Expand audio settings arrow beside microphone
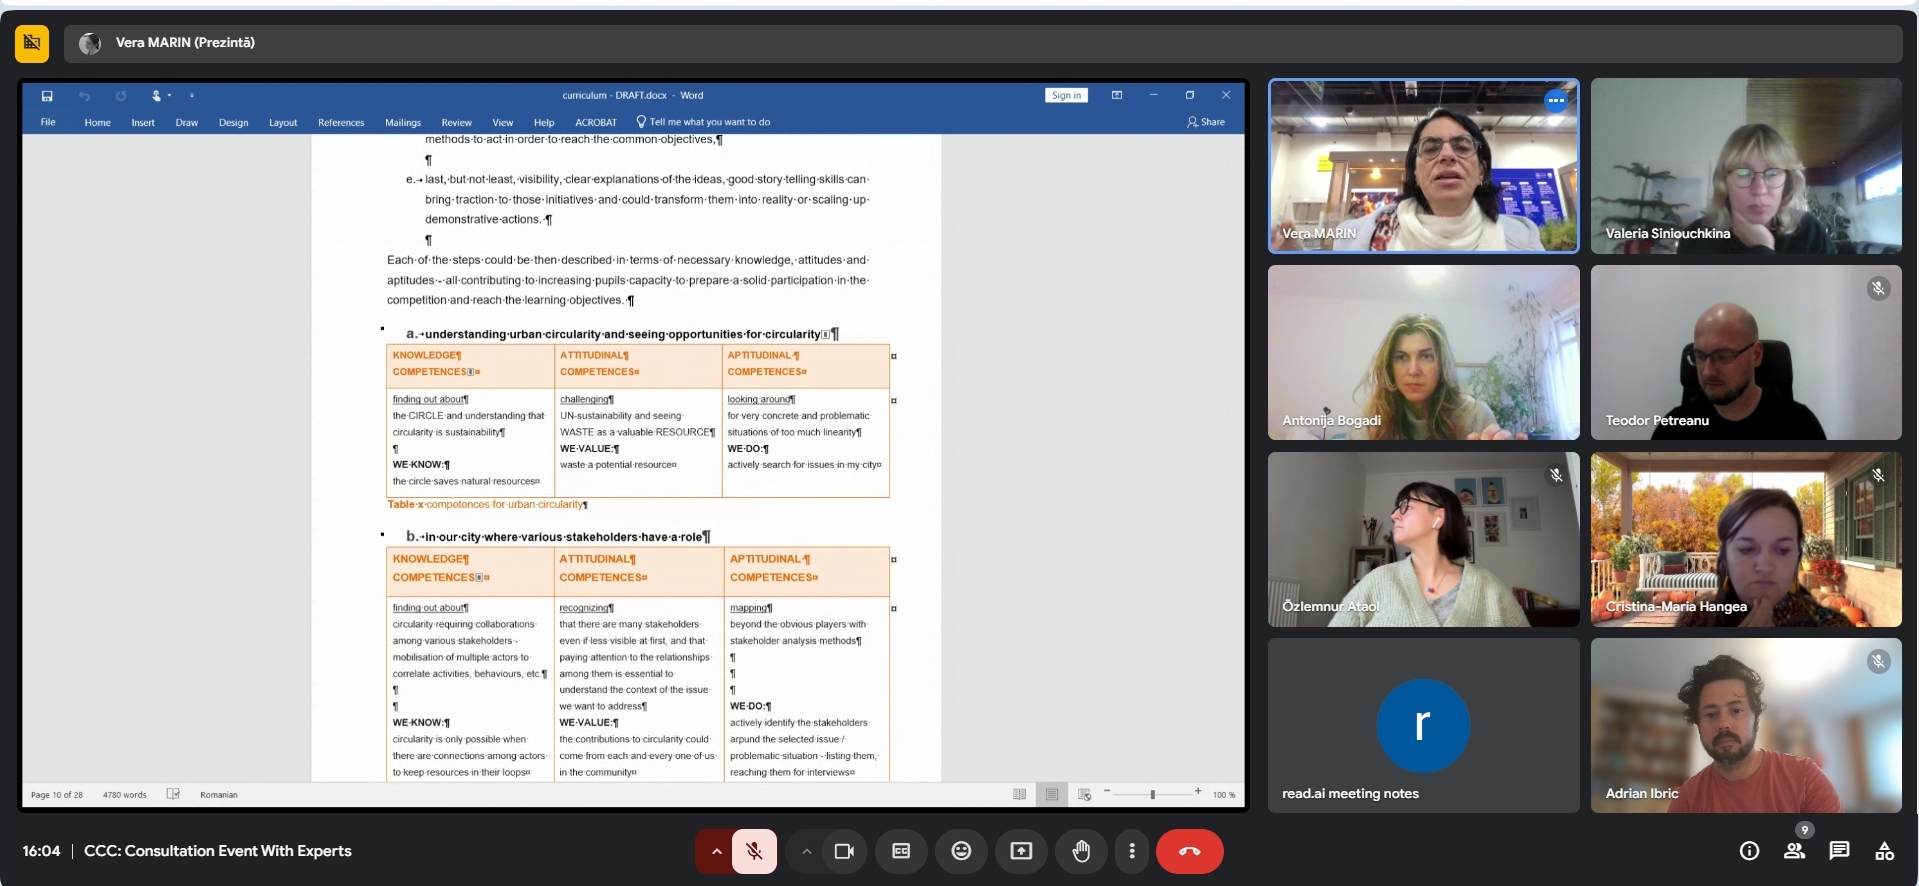The height and width of the screenshot is (886, 1919). [x=716, y=851]
